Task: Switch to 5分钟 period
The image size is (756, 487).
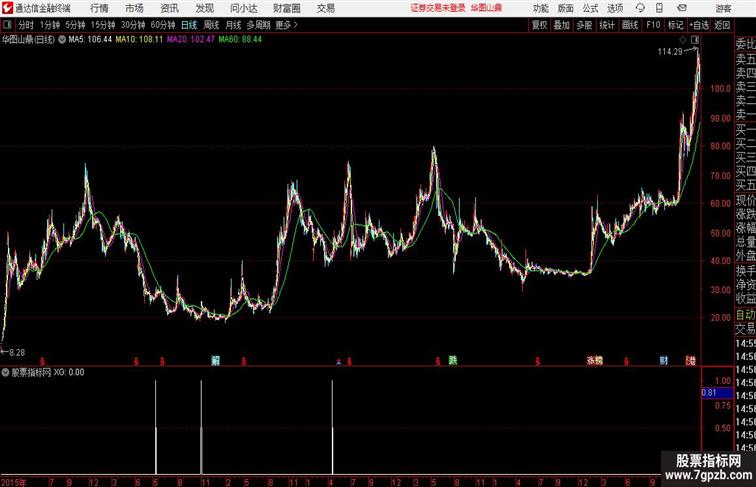Action: [x=75, y=25]
